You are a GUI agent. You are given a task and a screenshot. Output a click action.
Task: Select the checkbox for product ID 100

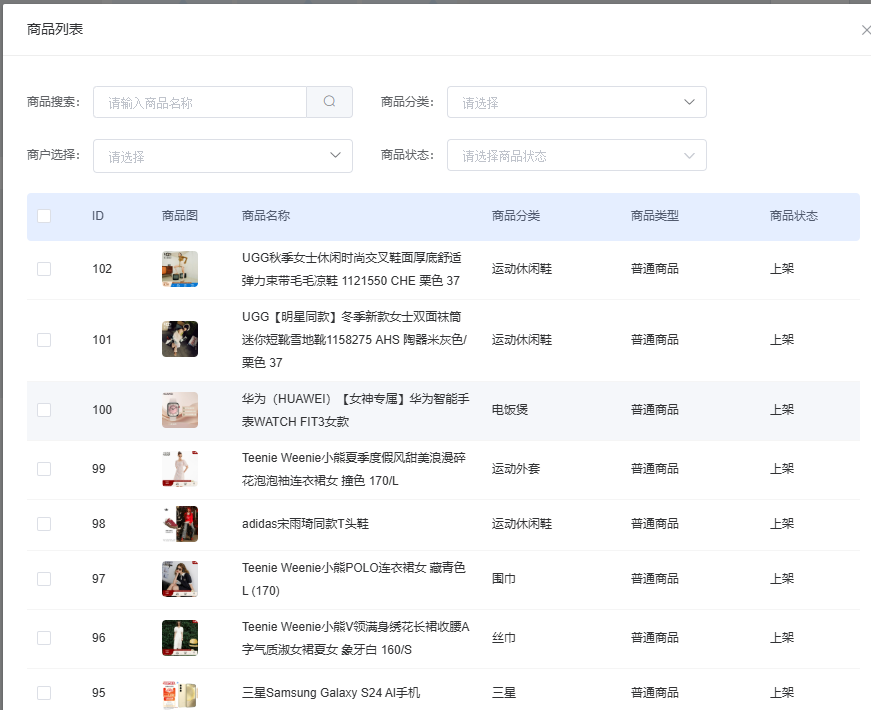coord(44,410)
